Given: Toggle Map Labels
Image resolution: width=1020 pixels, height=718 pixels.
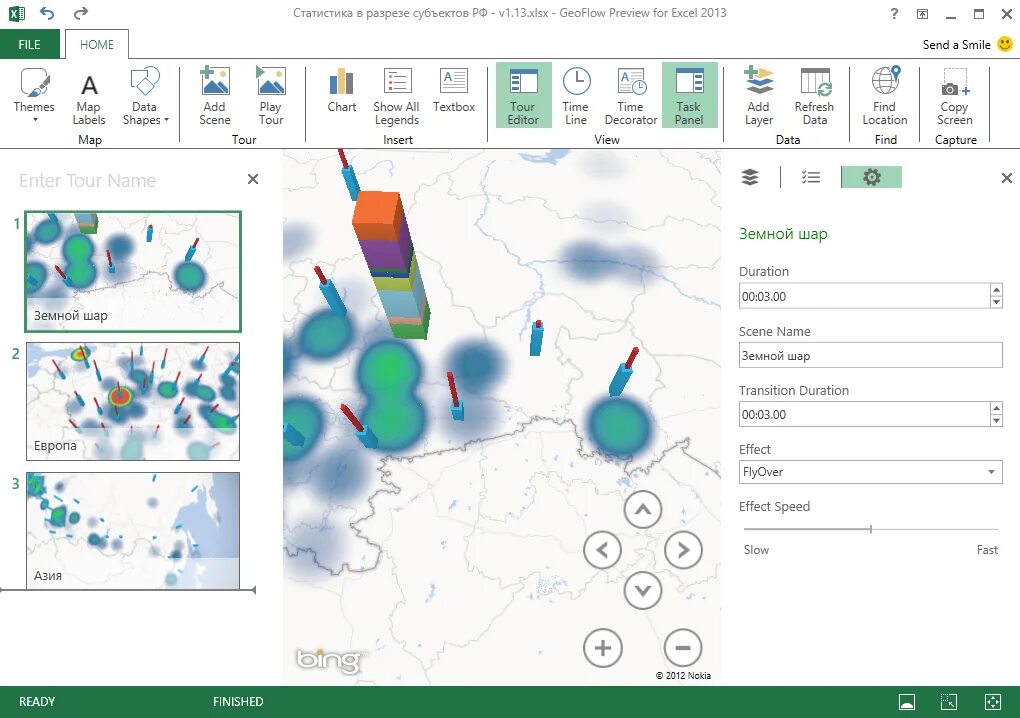Looking at the screenshot, I should 88,98.
